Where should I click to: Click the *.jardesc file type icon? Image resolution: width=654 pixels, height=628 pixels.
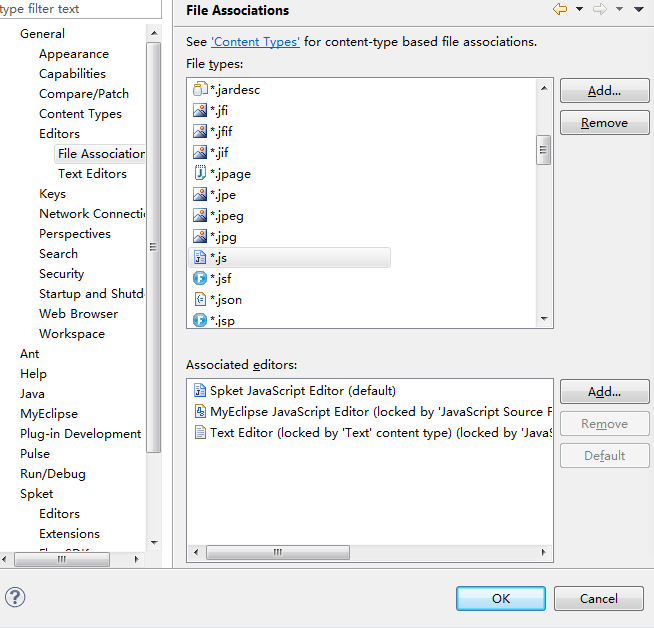[x=200, y=89]
